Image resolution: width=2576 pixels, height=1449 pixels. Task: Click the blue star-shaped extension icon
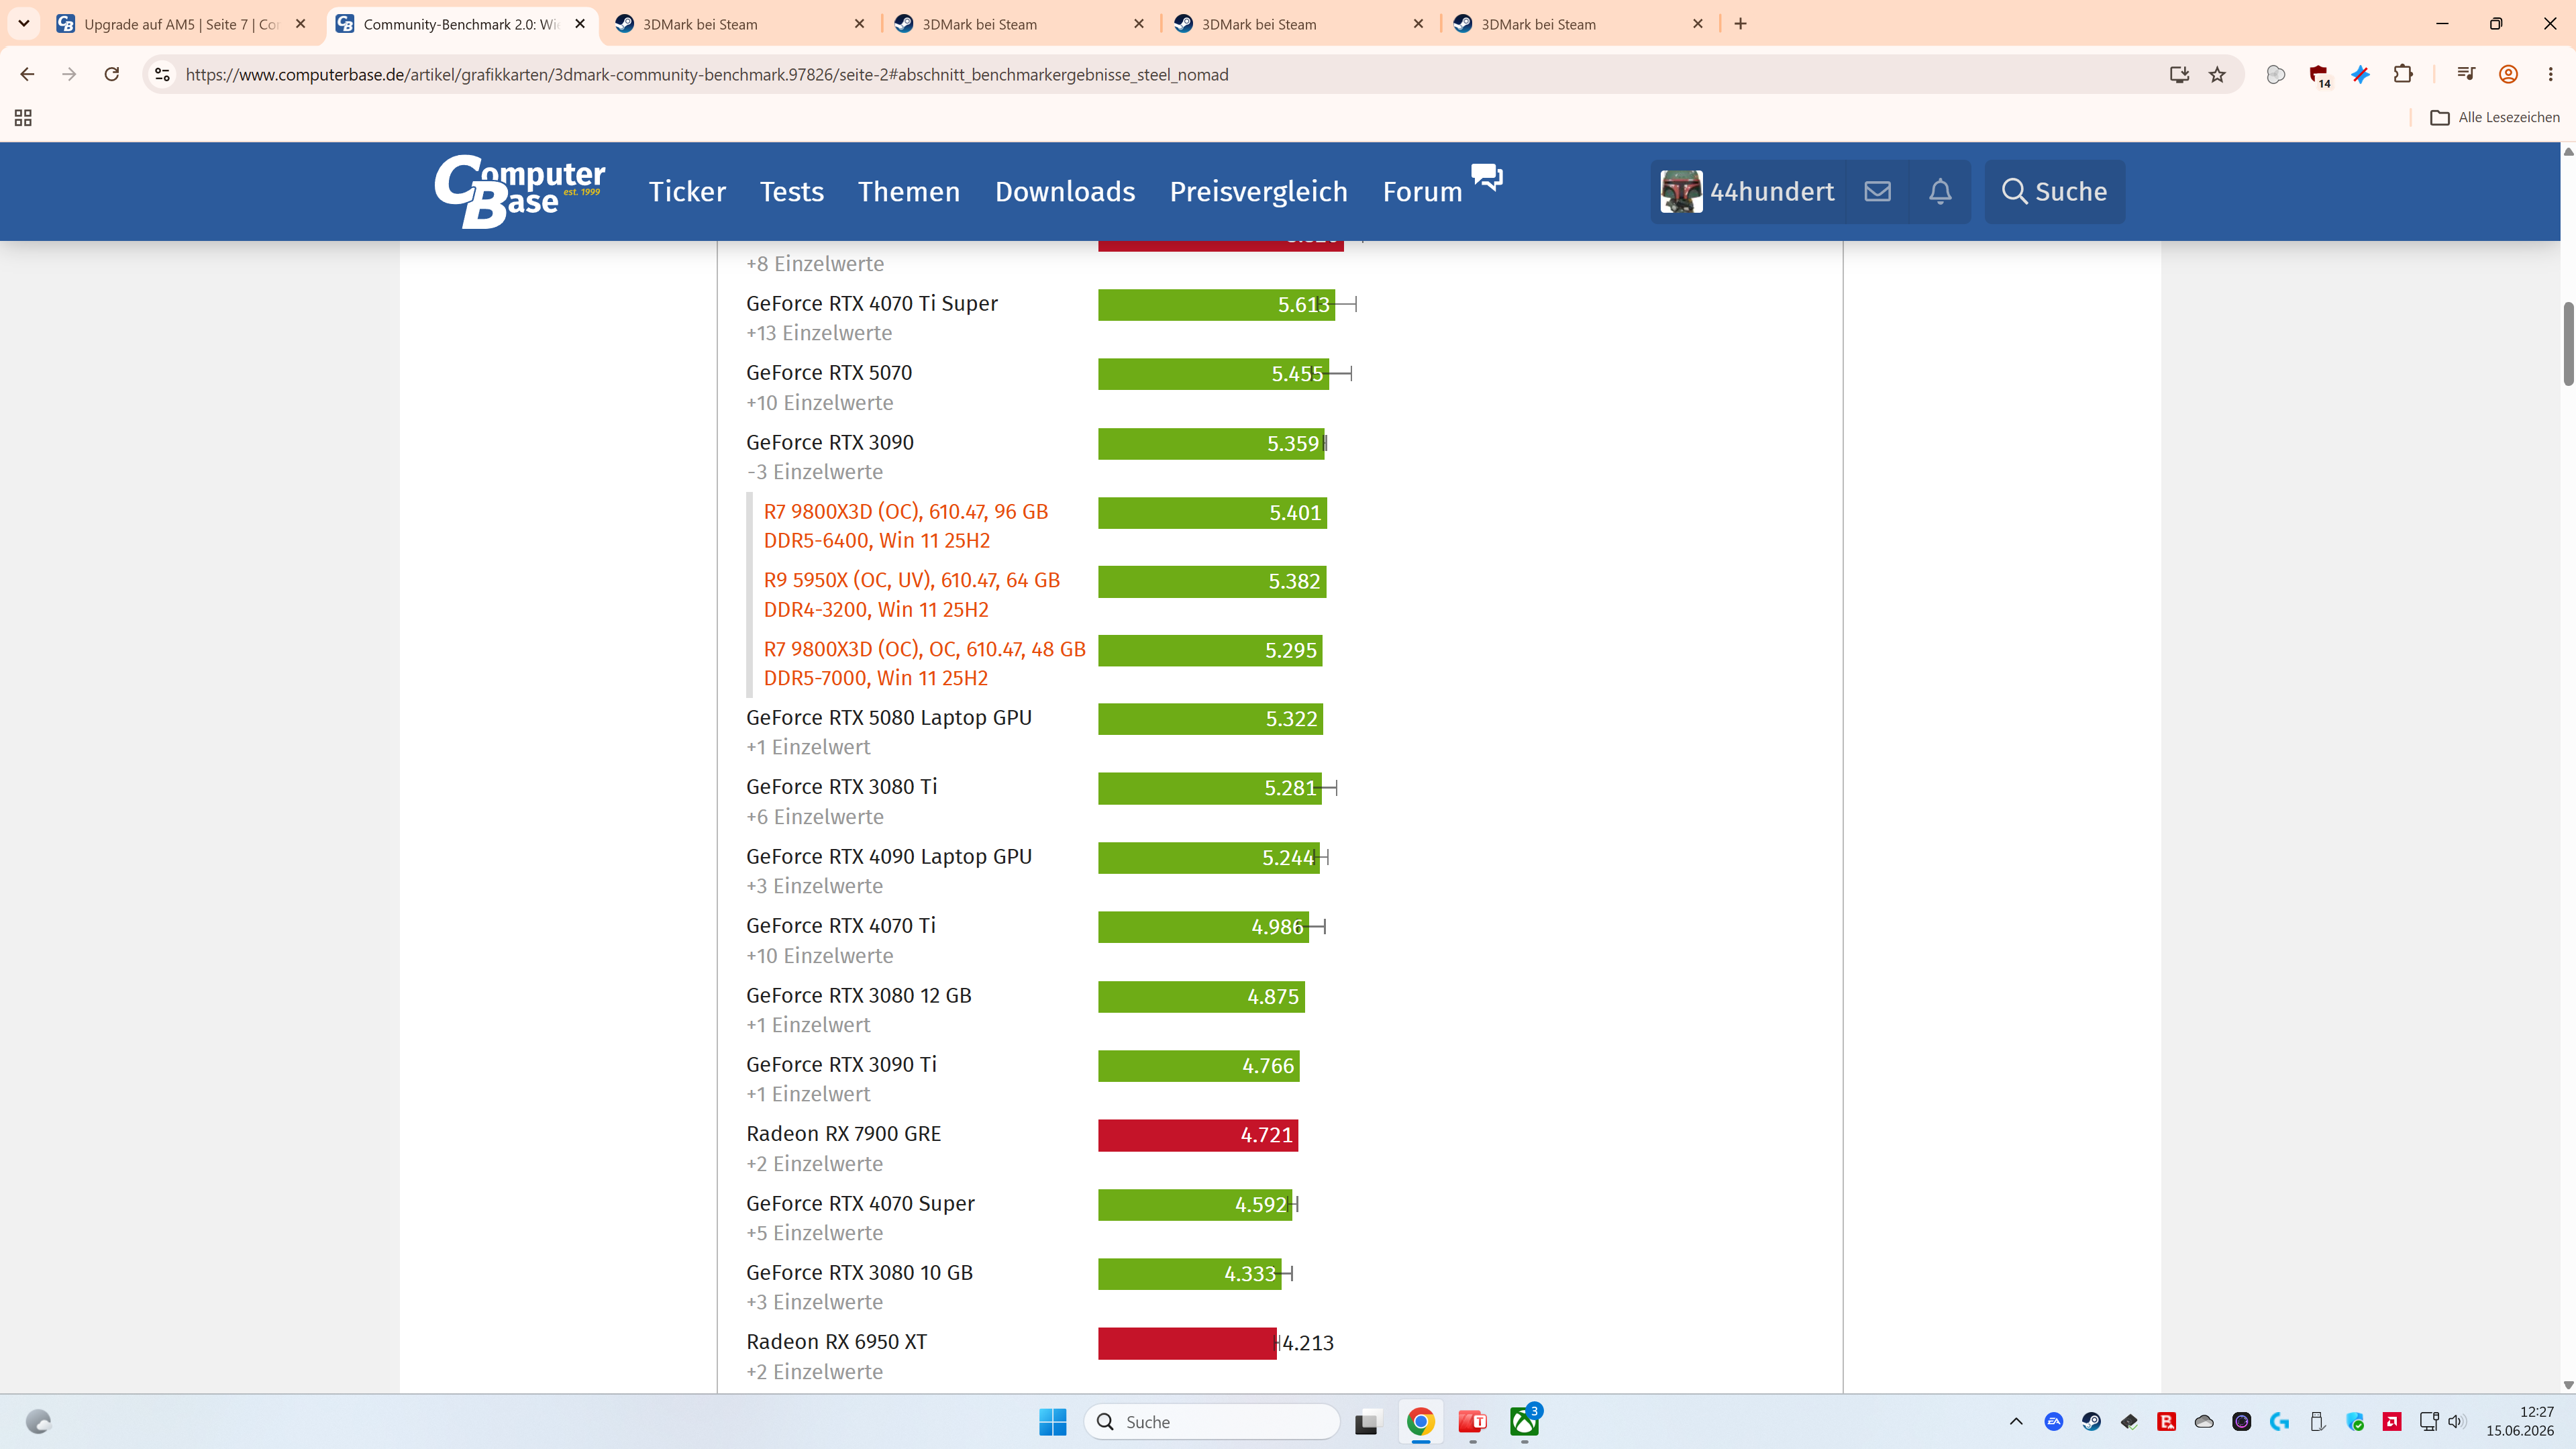(2360, 74)
